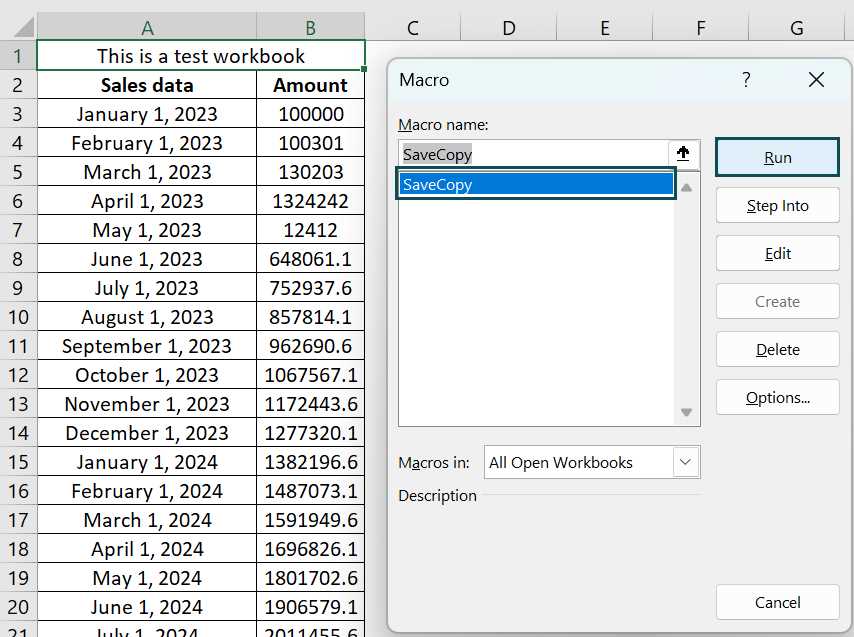Click amount cell 752937.6
Viewport: 854px width, 637px height.
310,288
